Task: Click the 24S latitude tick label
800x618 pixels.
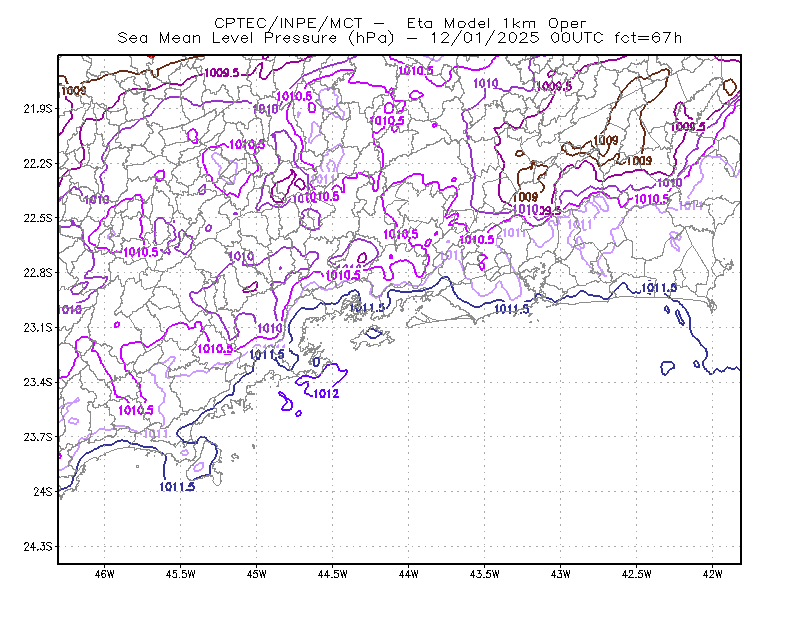Action: point(43,491)
